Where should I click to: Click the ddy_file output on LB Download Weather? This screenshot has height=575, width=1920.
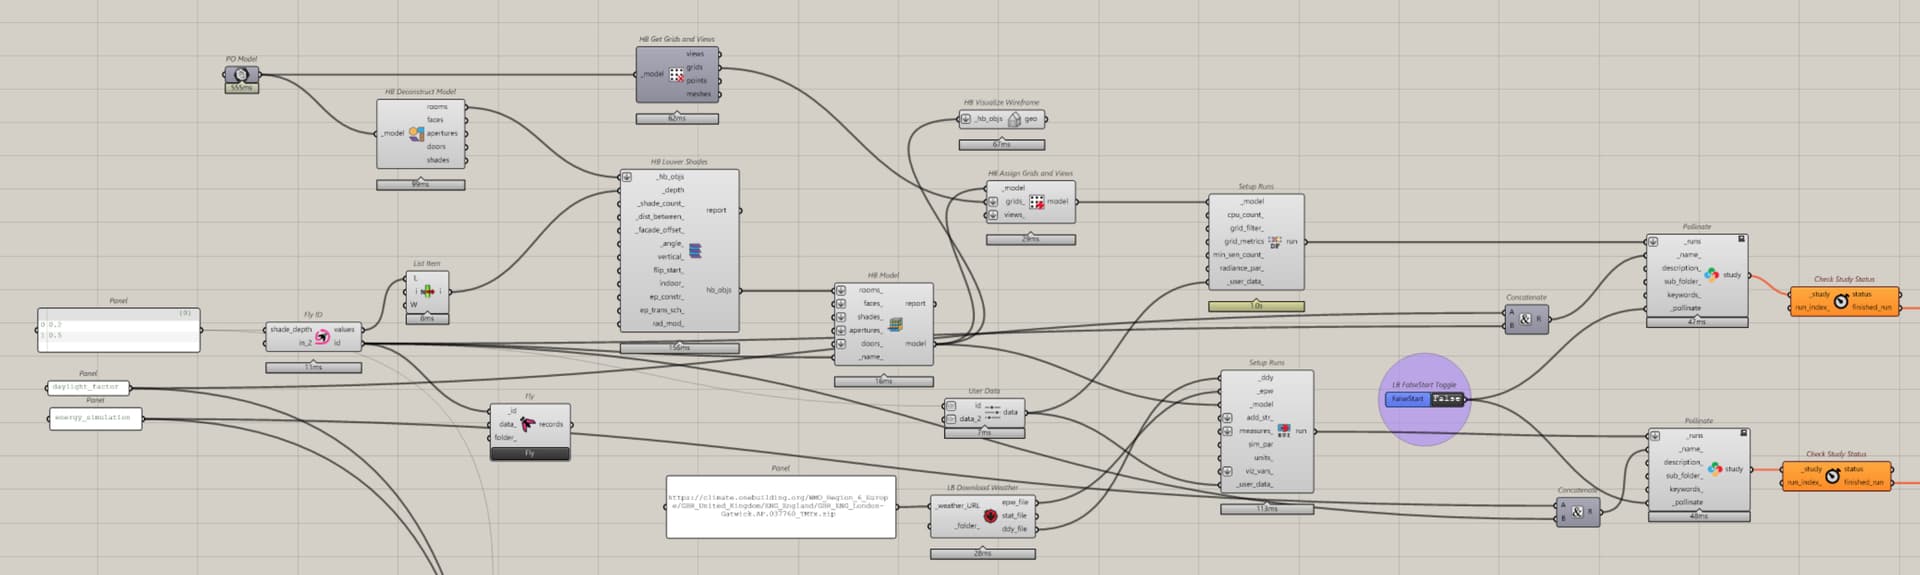pos(1015,529)
